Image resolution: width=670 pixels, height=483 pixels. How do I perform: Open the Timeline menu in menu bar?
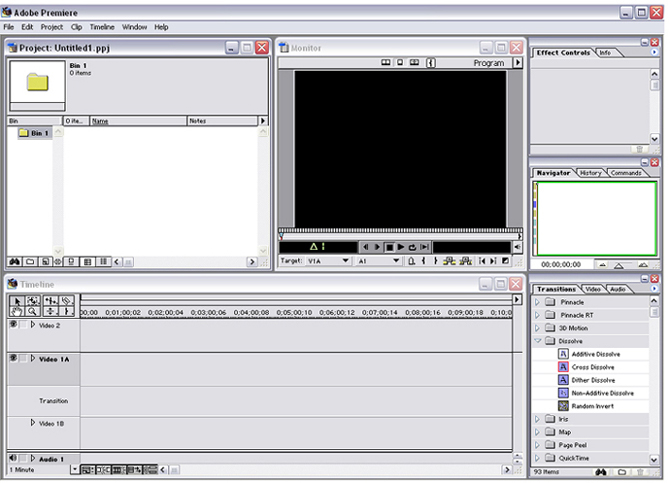[102, 27]
